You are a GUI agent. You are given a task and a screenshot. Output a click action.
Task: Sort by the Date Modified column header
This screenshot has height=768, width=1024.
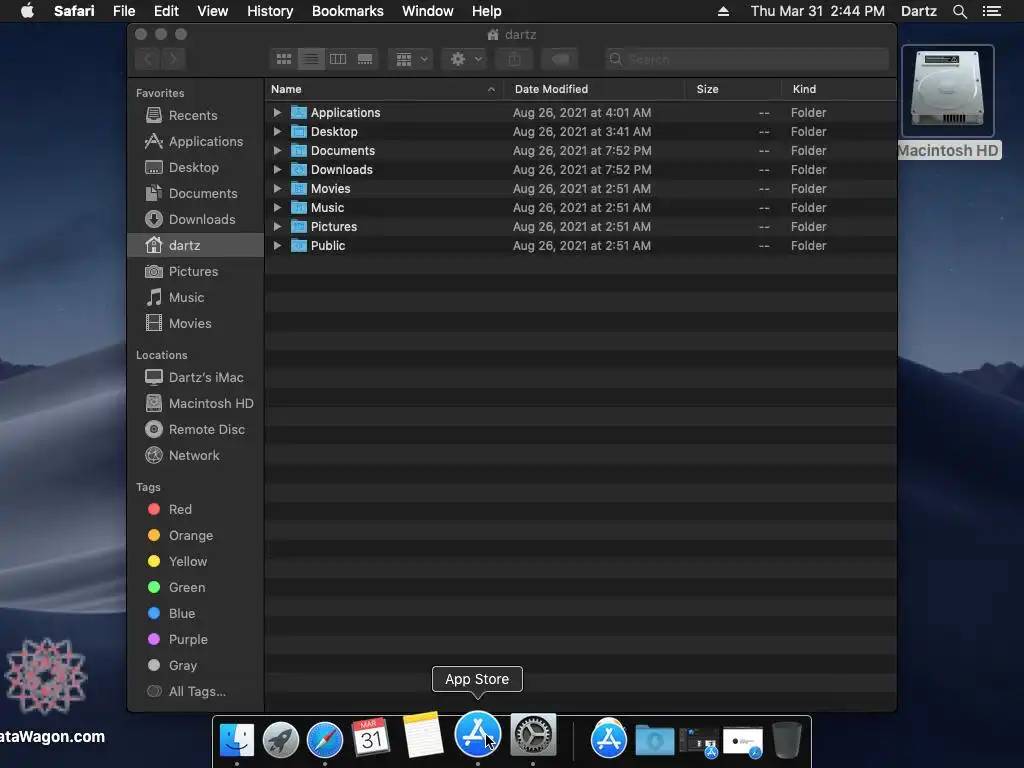(594, 89)
